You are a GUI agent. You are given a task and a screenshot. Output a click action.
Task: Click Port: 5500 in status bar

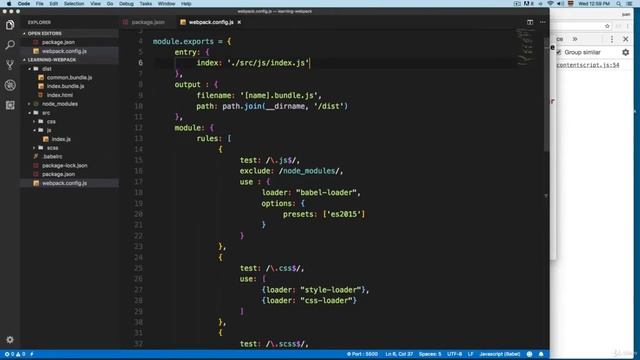362,354
